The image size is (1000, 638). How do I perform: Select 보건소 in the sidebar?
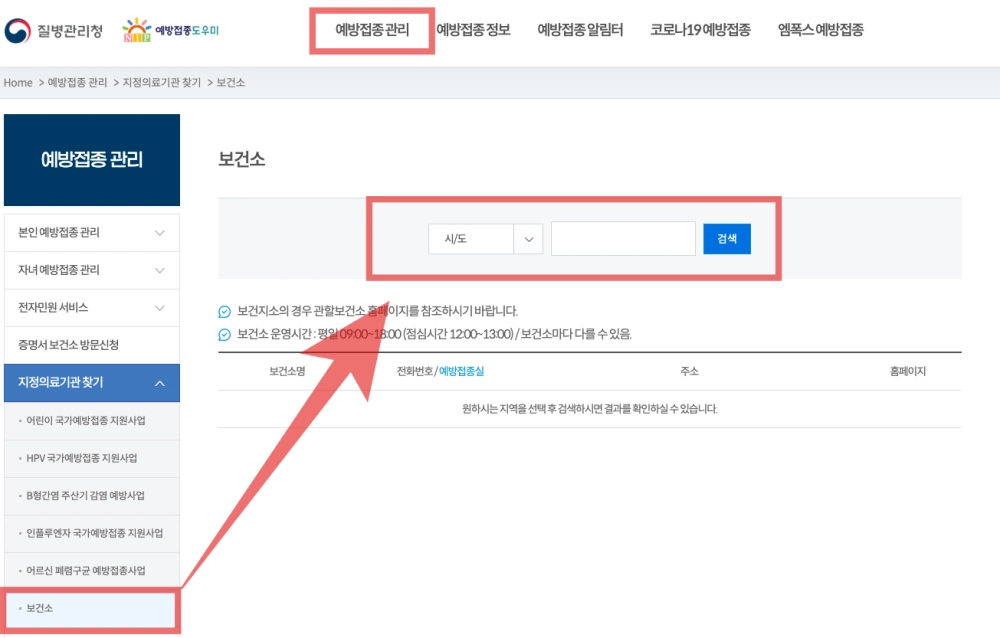coord(92,607)
